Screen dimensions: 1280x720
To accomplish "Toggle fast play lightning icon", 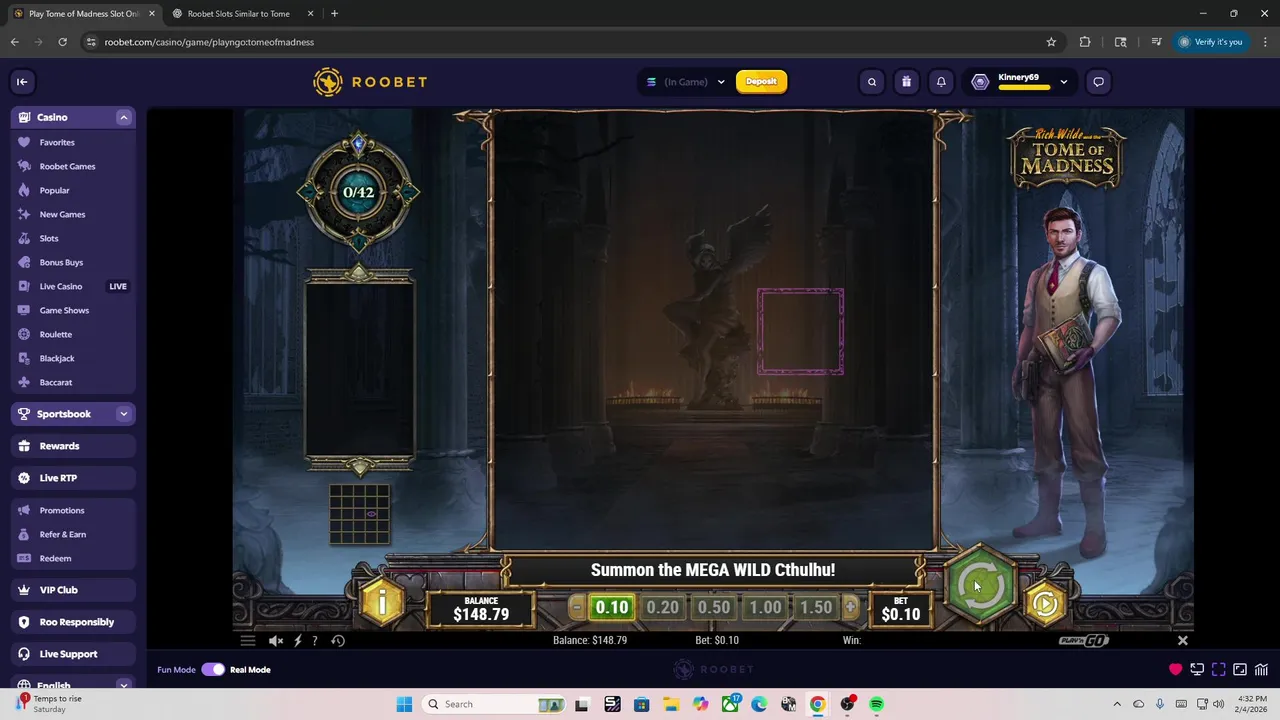I will click(297, 640).
